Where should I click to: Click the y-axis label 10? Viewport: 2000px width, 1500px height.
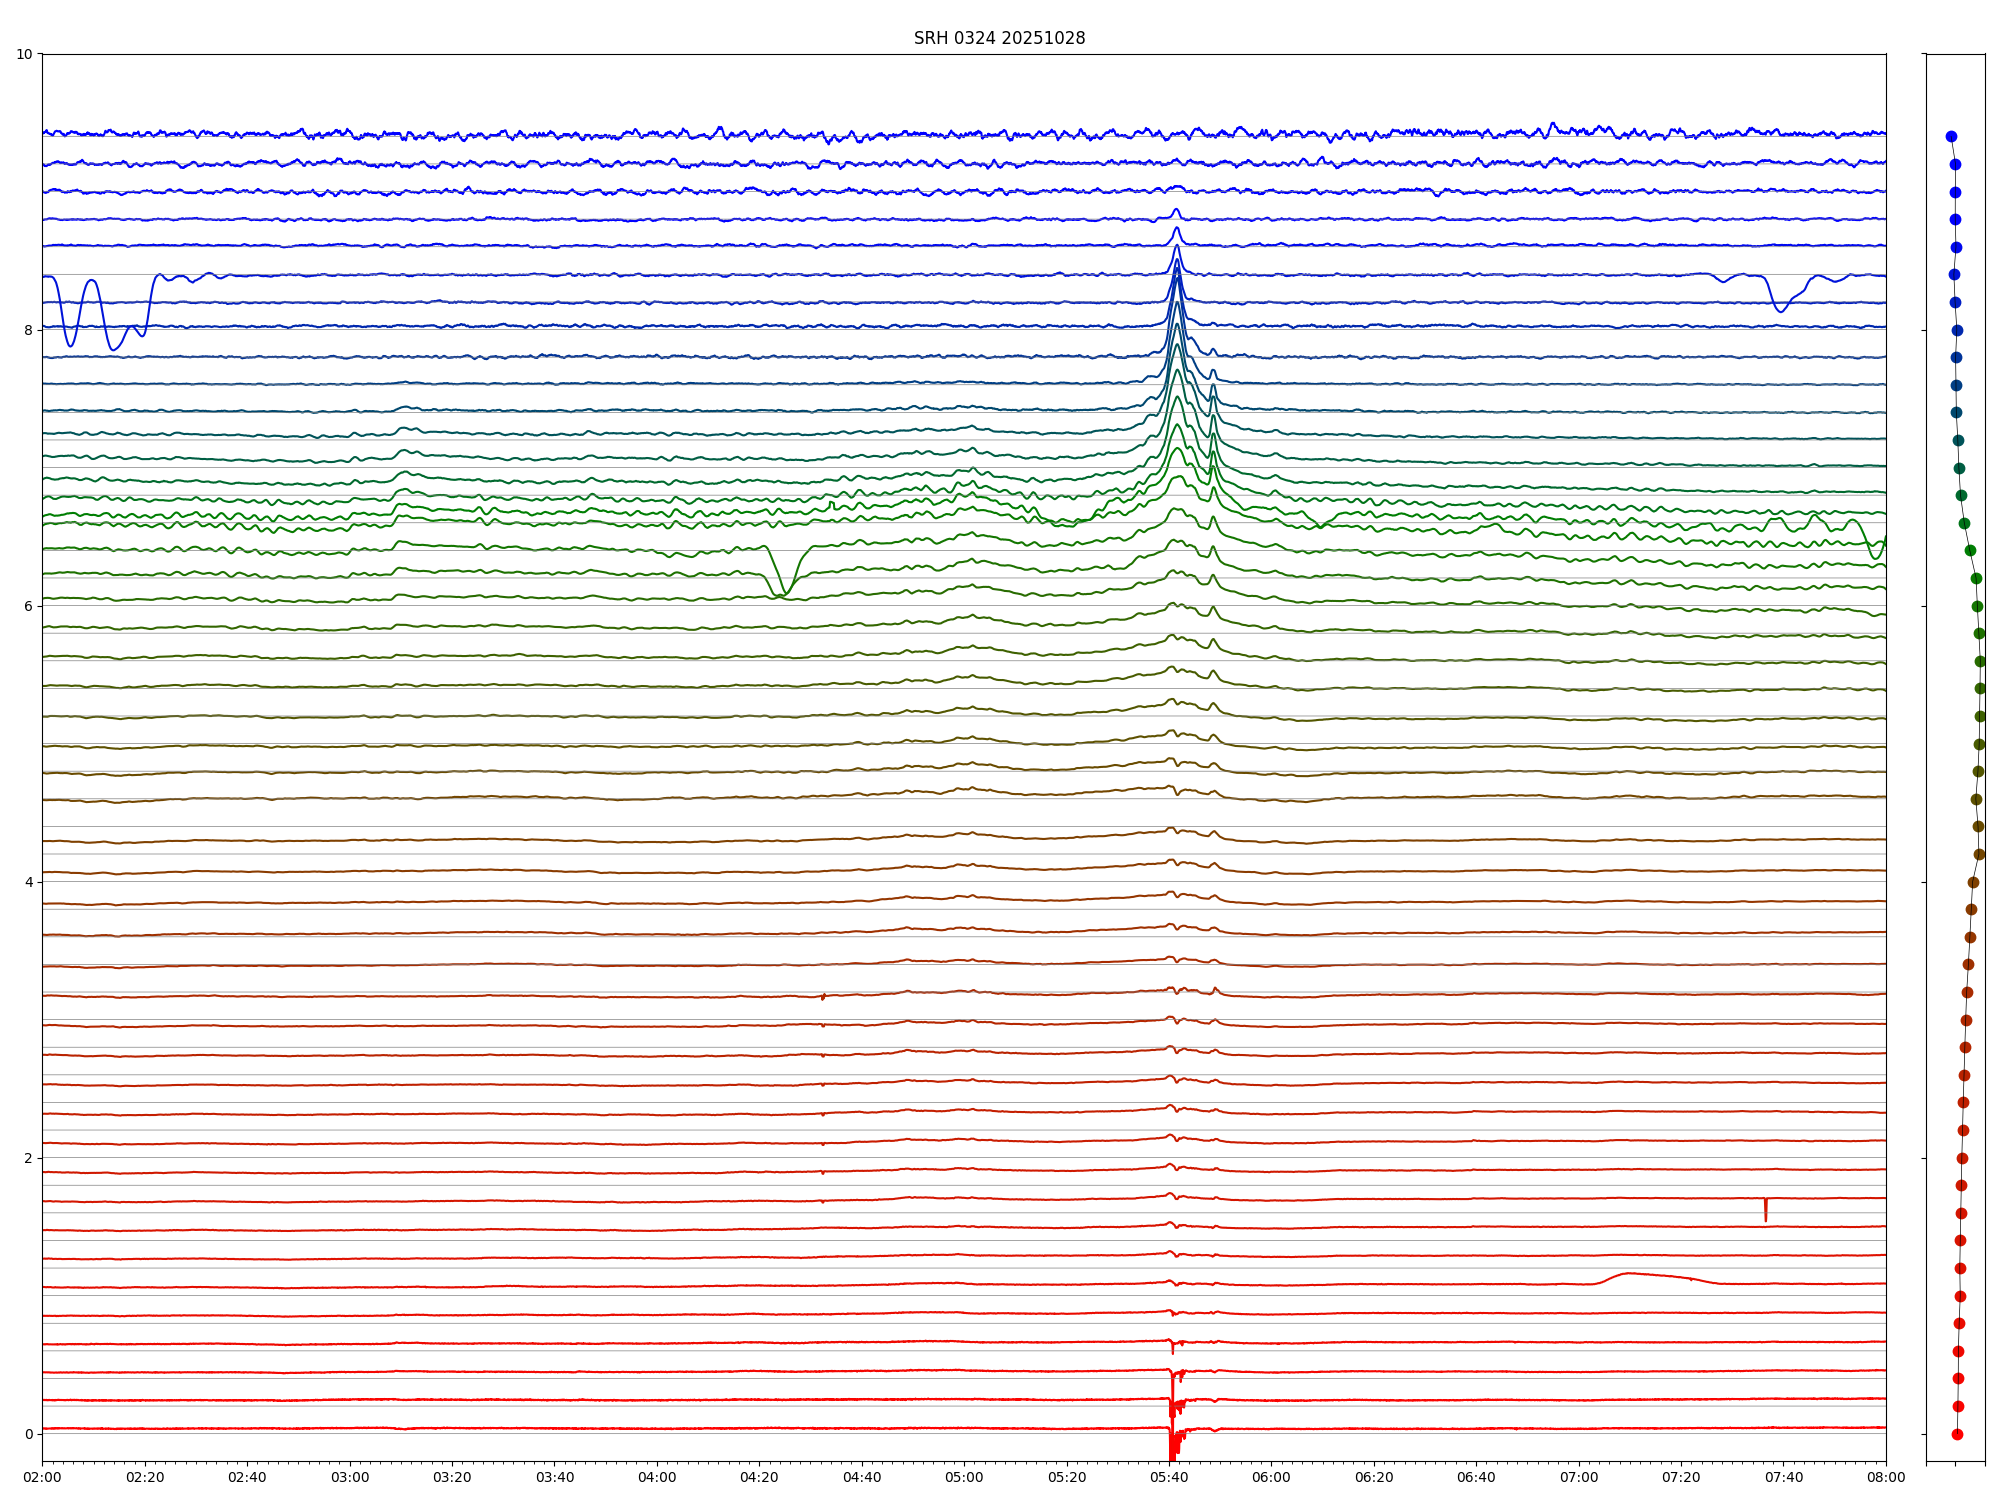pos(24,54)
